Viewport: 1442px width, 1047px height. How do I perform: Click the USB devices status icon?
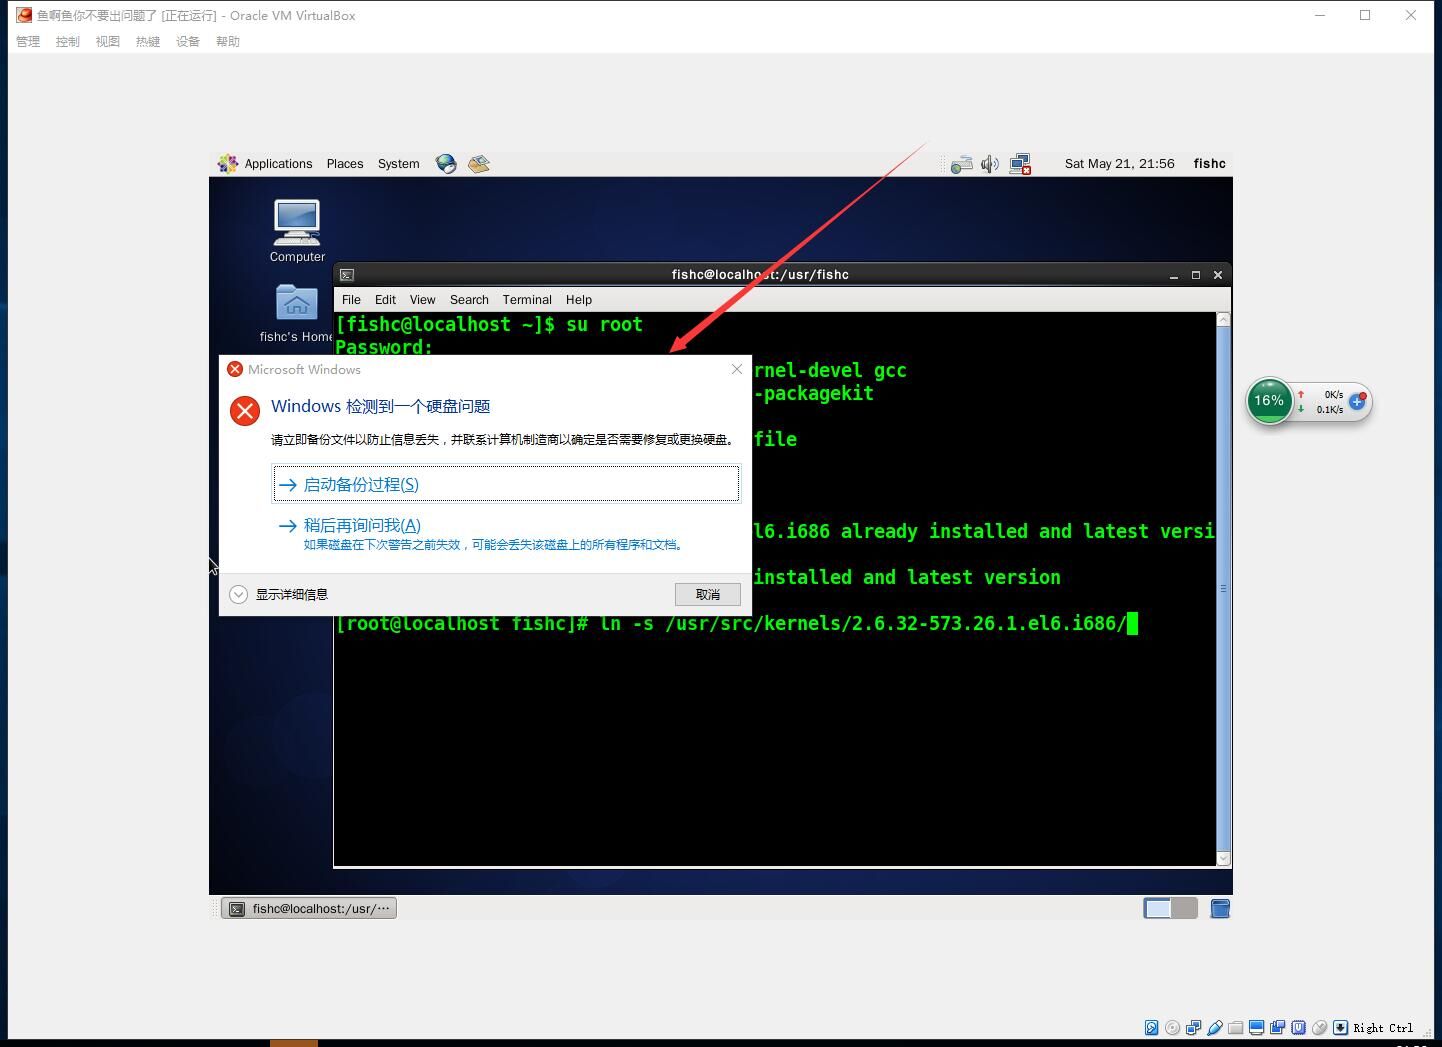point(1215,1027)
